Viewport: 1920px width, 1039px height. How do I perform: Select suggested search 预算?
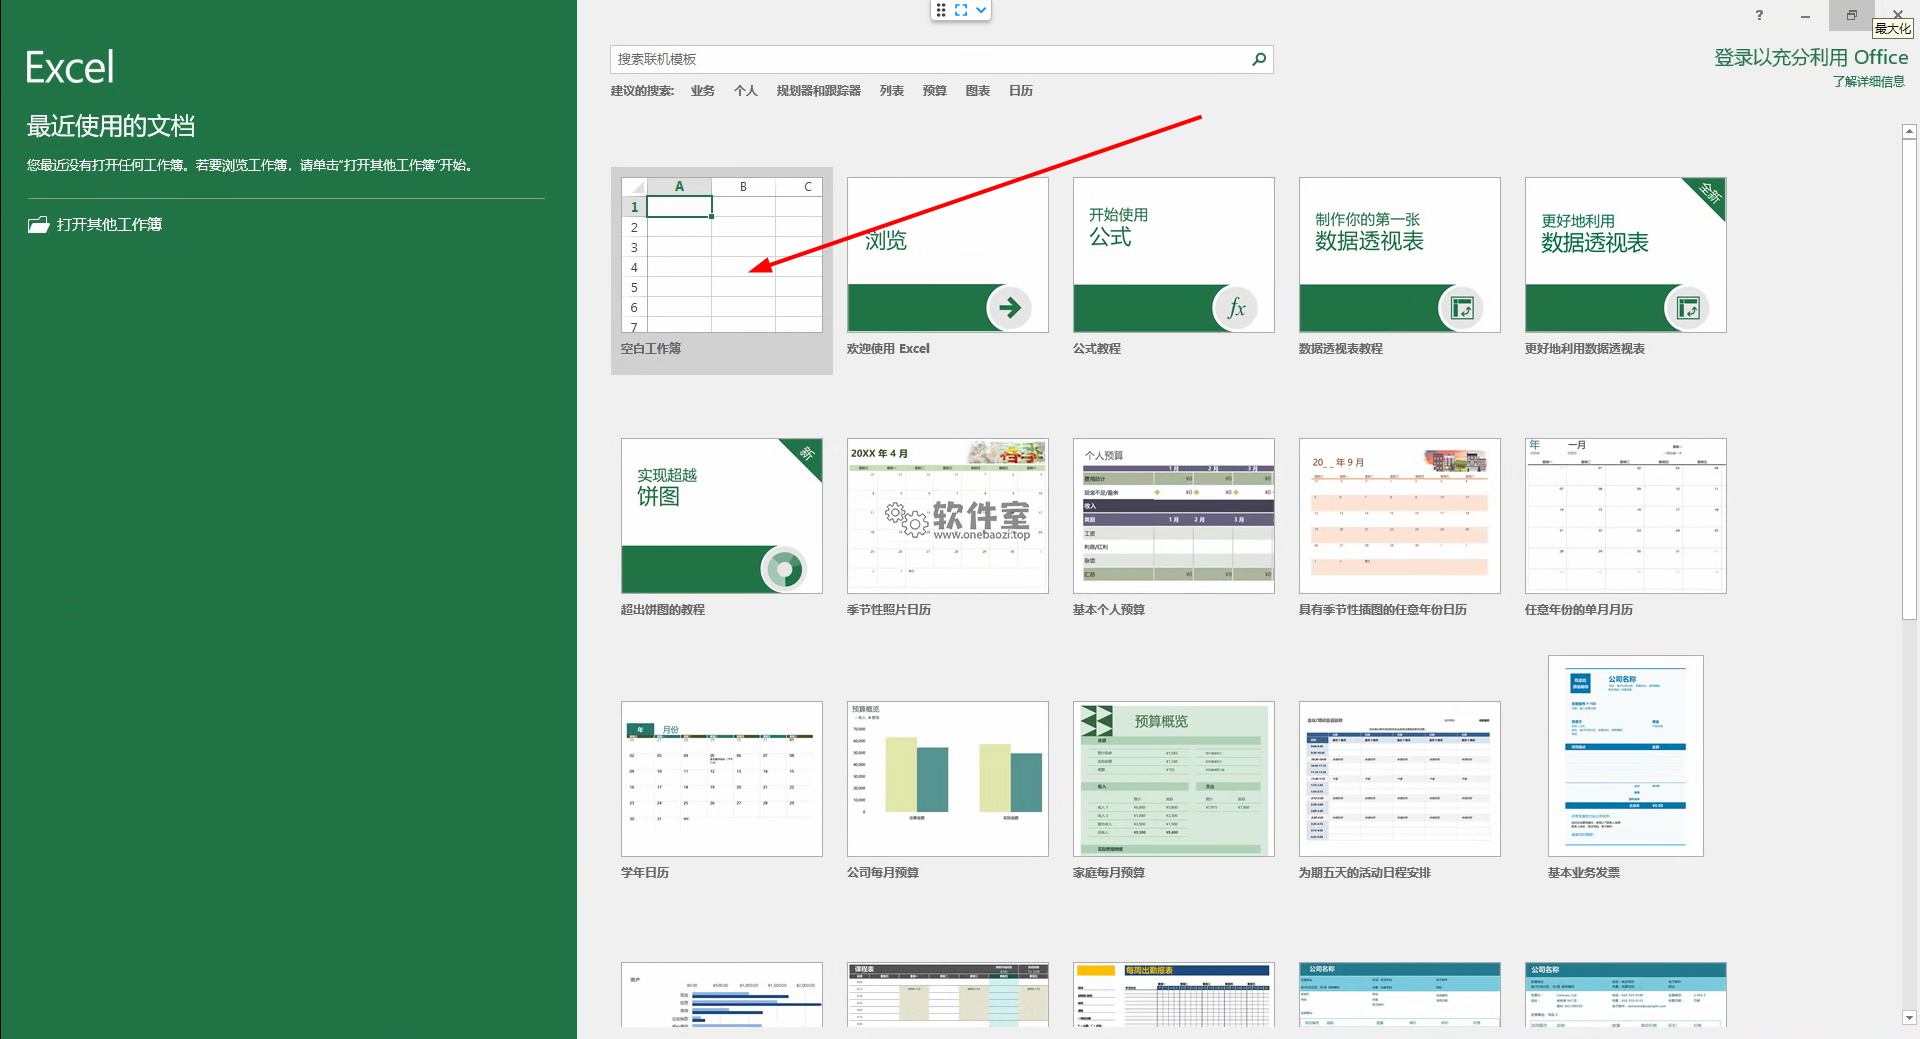(935, 91)
